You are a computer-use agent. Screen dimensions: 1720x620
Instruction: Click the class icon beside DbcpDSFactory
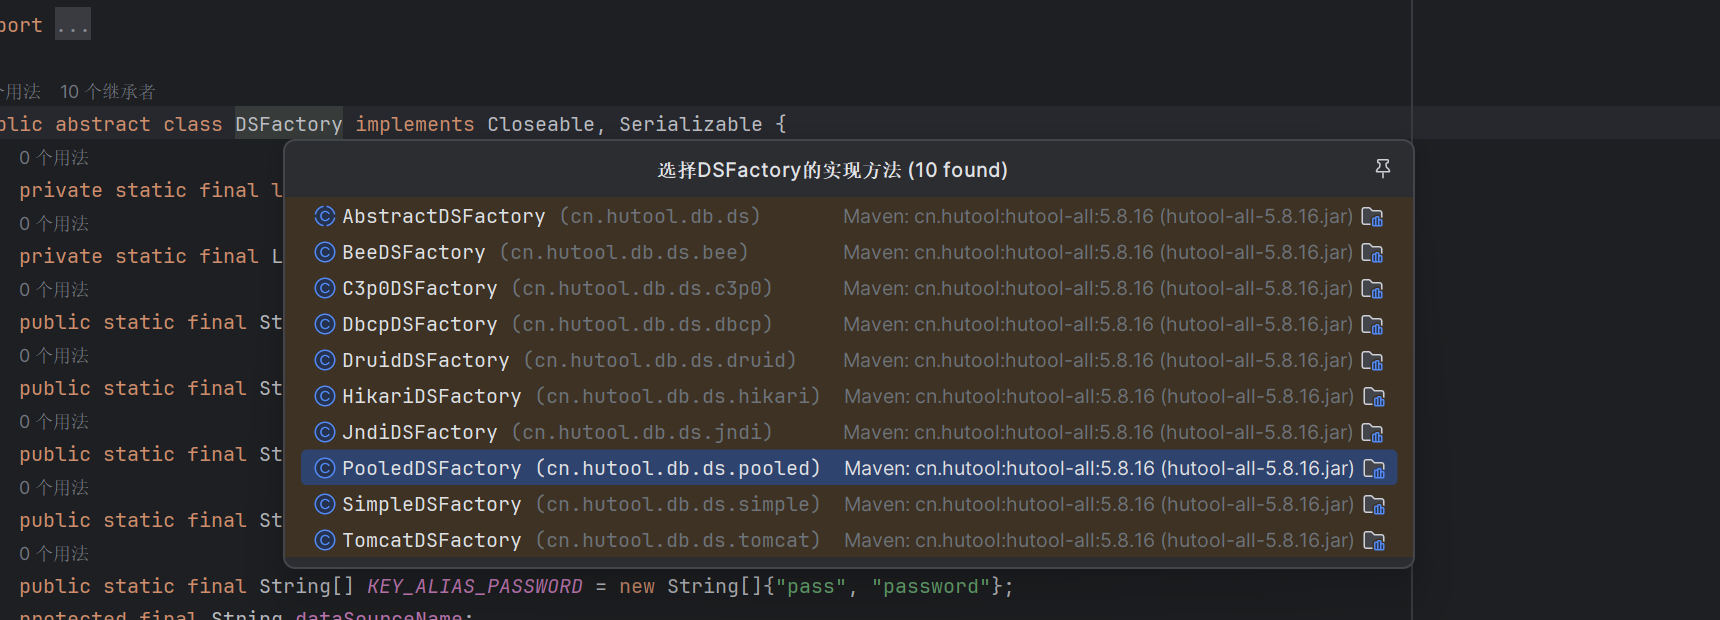point(325,324)
